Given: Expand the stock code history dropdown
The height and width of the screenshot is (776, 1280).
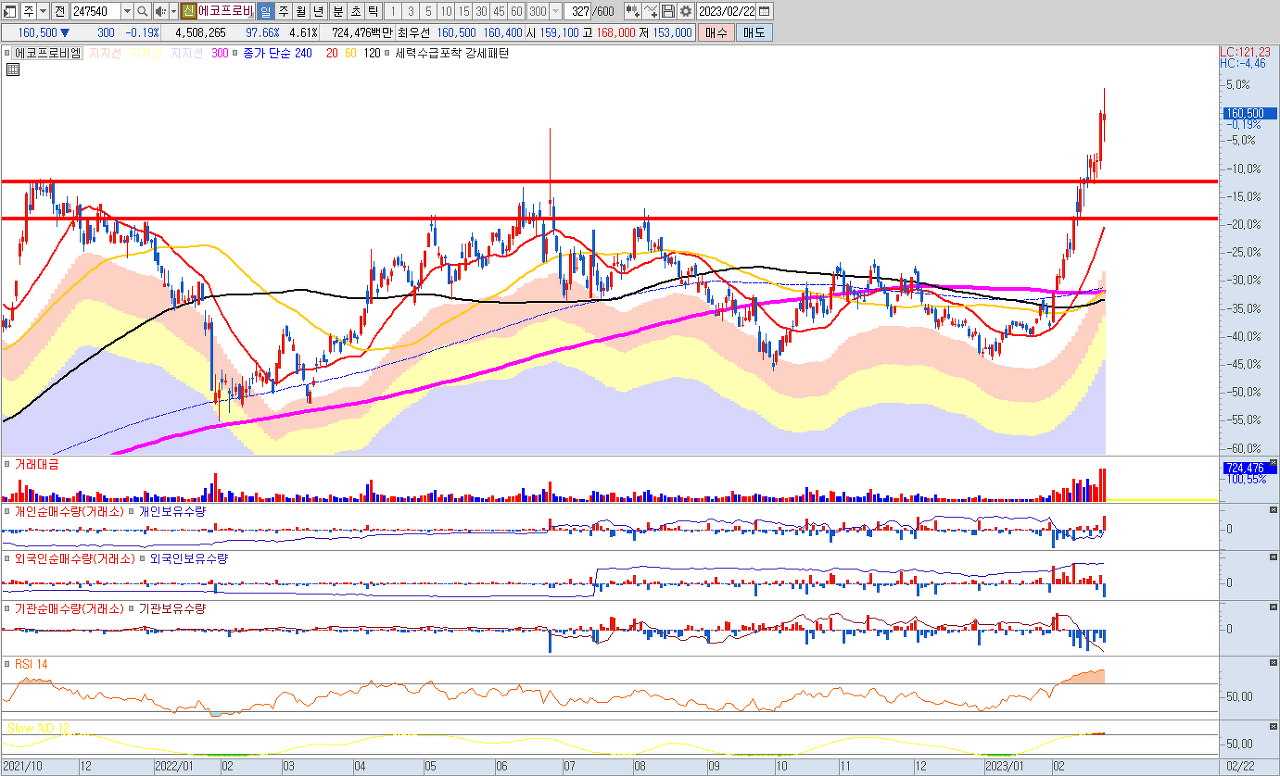Looking at the screenshot, I should point(127,11).
